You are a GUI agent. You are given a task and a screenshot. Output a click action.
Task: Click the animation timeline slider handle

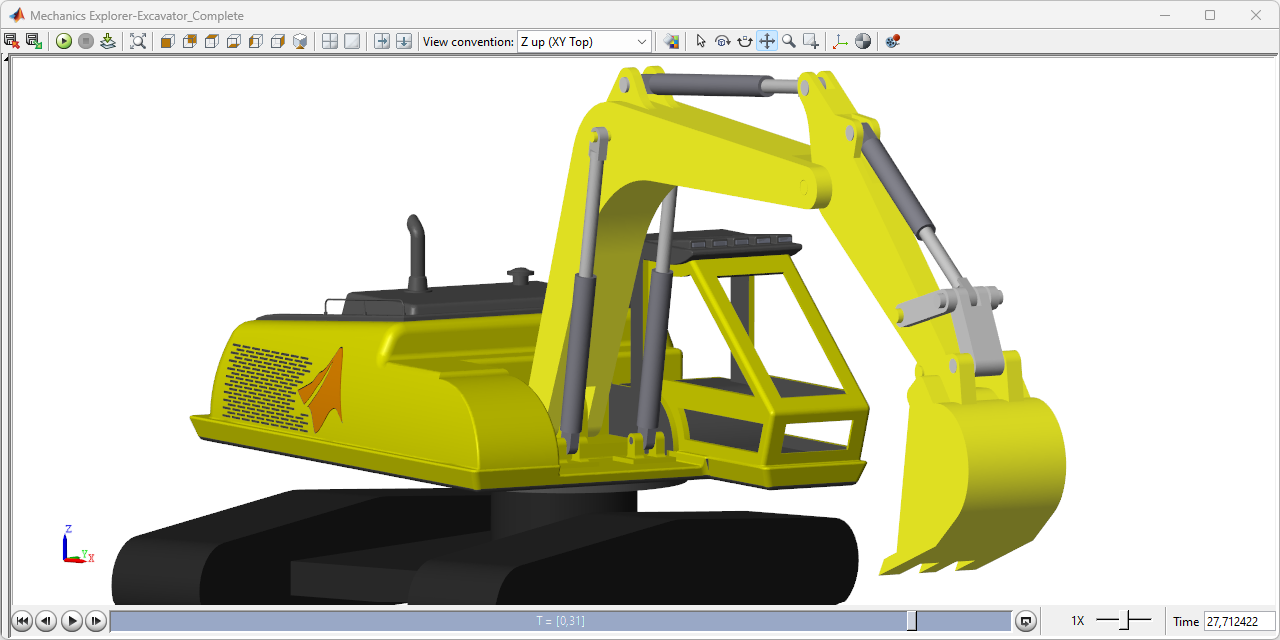(911, 621)
